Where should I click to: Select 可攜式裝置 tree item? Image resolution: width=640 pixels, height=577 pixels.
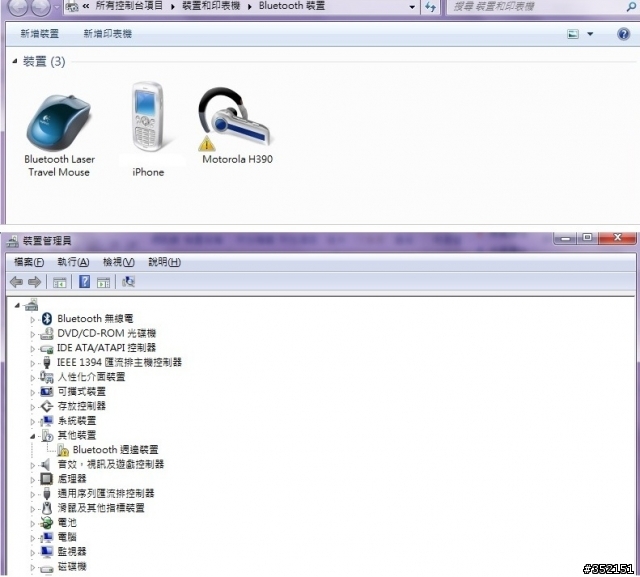click(x=82, y=391)
